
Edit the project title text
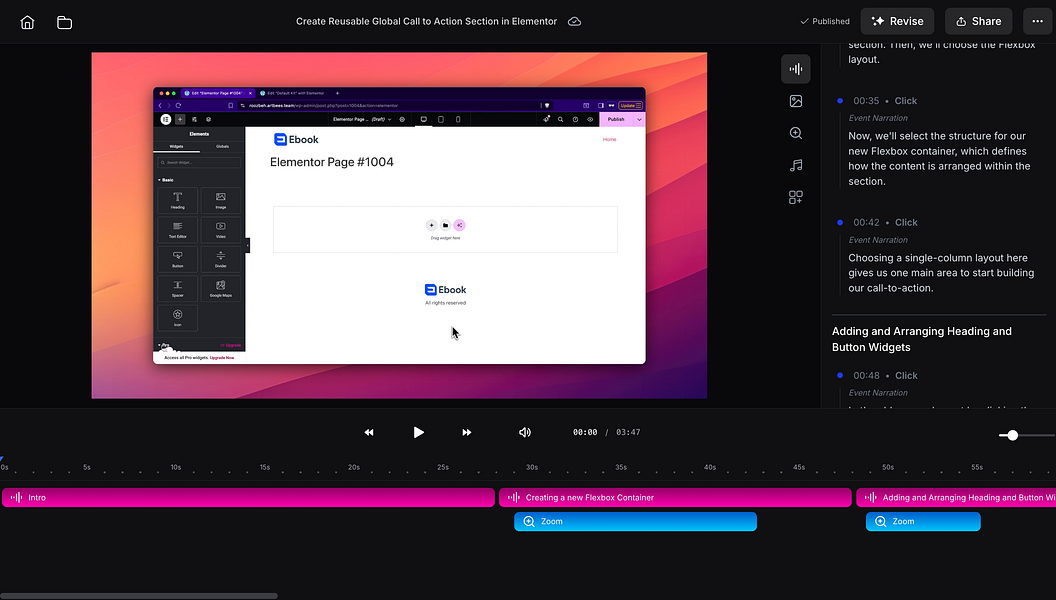[x=426, y=22]
